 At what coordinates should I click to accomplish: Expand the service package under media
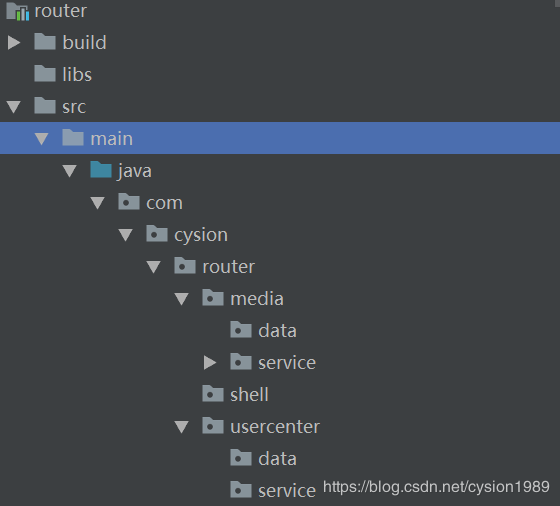[x=210, y=362]
